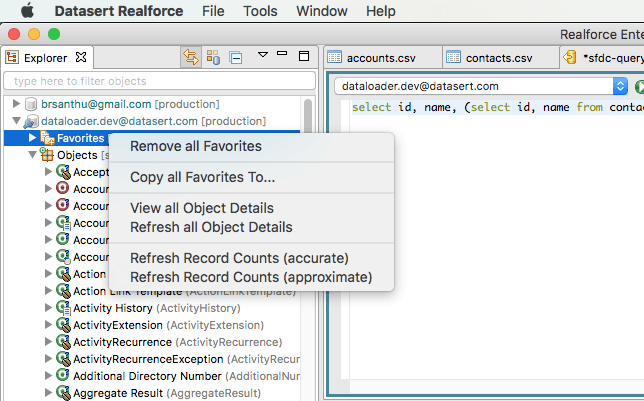Click the Aggregate Result object icon
The image size is (644, 401).
pyautogui.click(x=63, y=393)
